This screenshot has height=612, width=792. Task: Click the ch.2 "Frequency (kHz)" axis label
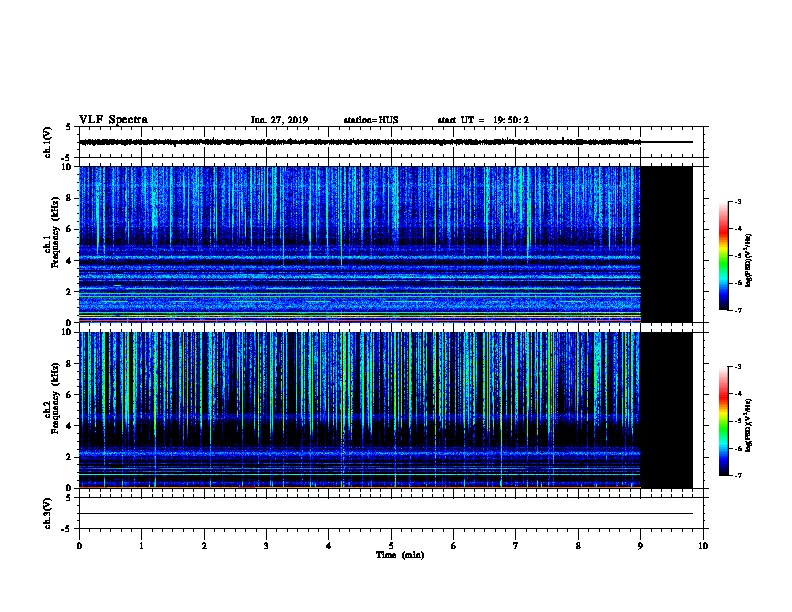[55, 398]
